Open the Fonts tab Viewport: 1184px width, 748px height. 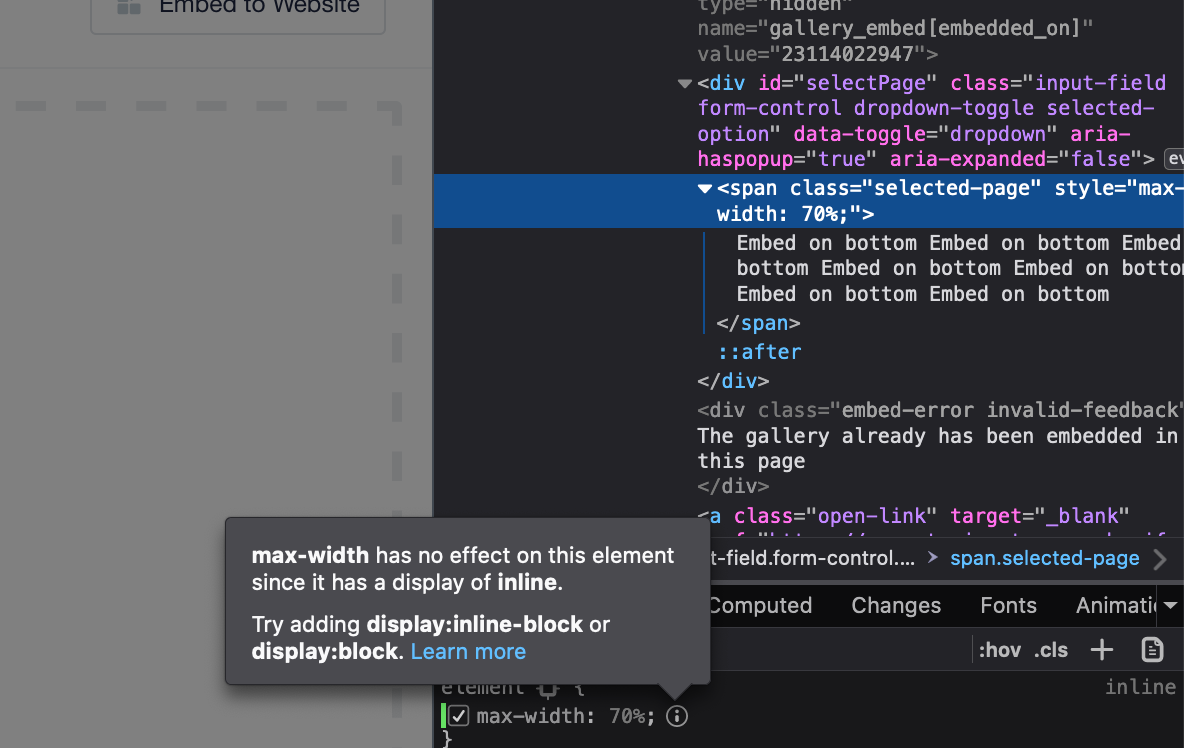tap(1008, 605)
